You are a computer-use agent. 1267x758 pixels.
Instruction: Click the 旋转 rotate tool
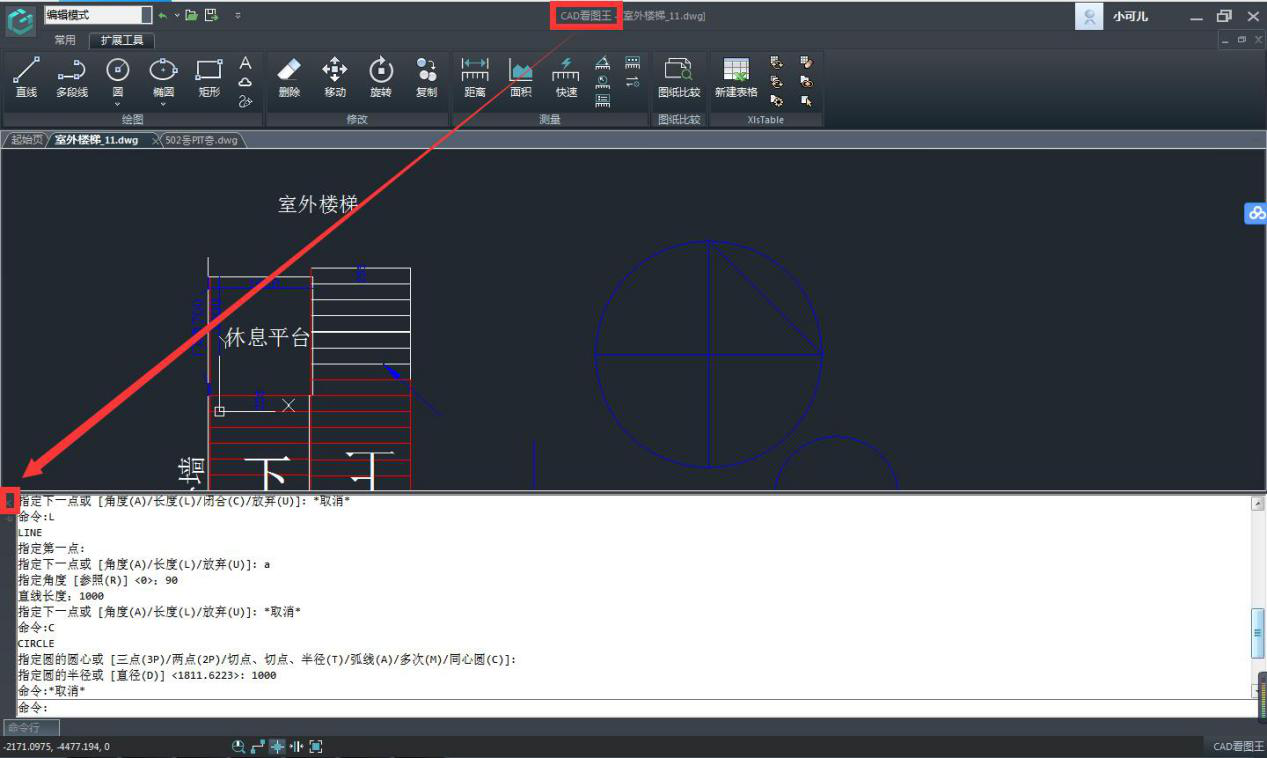point(380,78)
